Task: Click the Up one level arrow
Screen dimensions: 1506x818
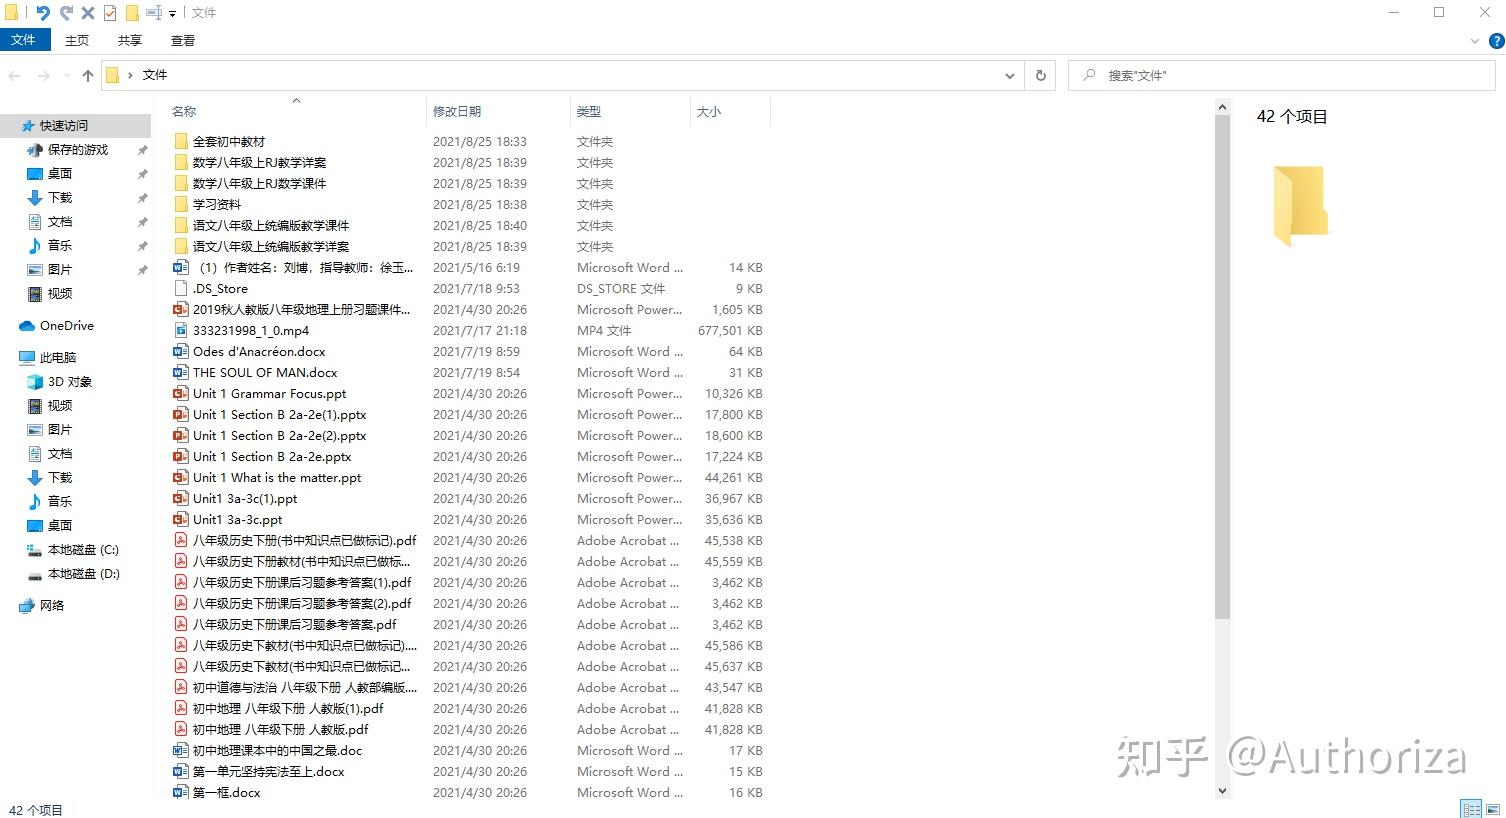Action: point(88,75)
